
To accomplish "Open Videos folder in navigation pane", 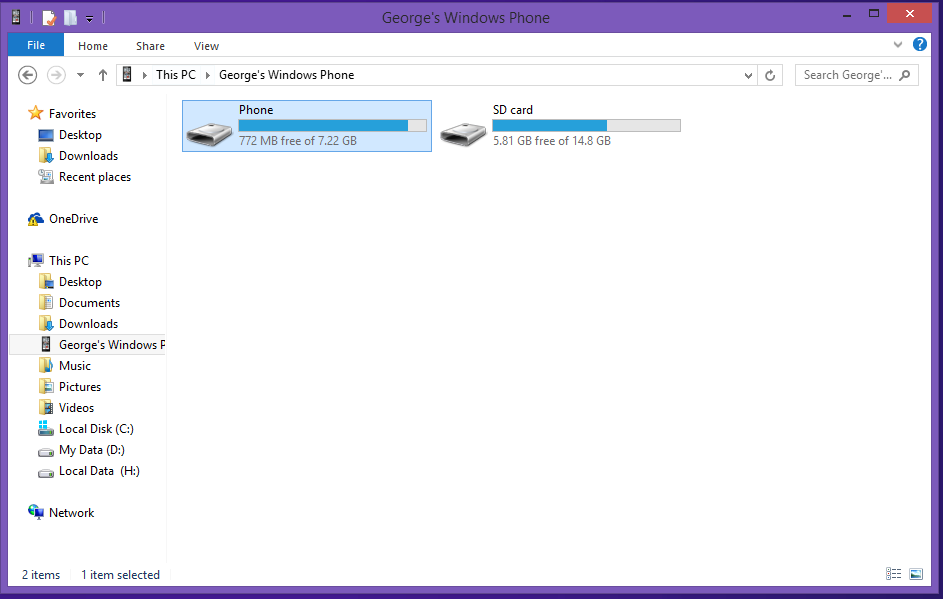I will click(x=76, y=408).
